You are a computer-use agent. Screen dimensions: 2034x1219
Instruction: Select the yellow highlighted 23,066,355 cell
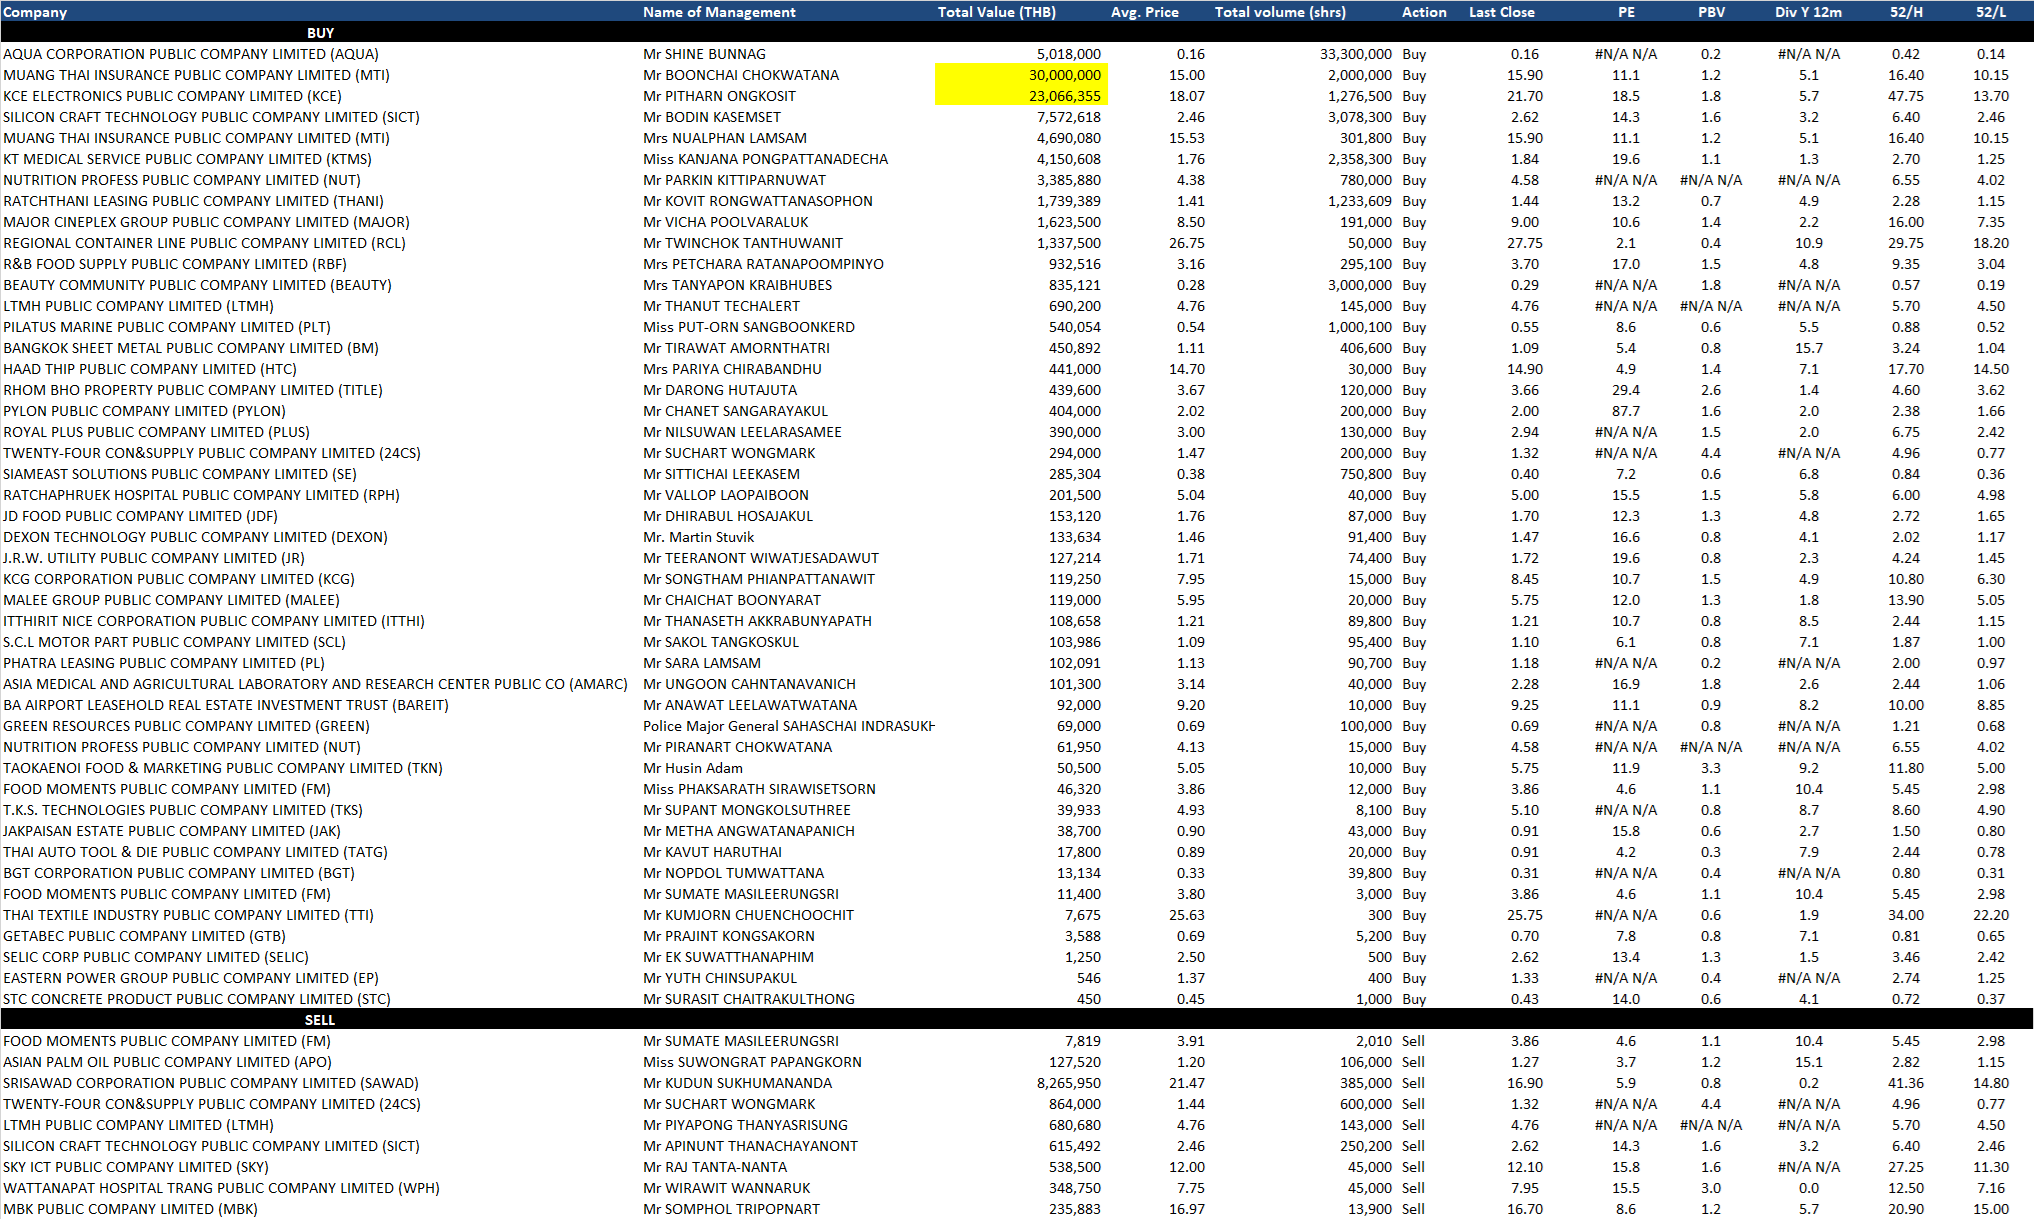click(1021, 96)
